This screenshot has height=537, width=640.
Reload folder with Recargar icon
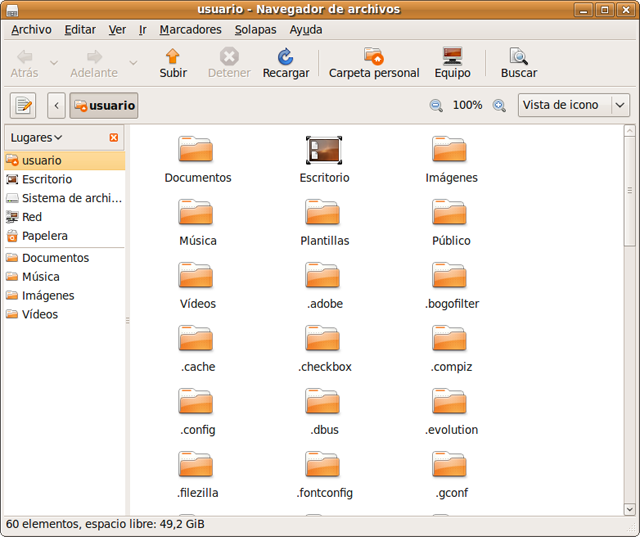[285, 57]
